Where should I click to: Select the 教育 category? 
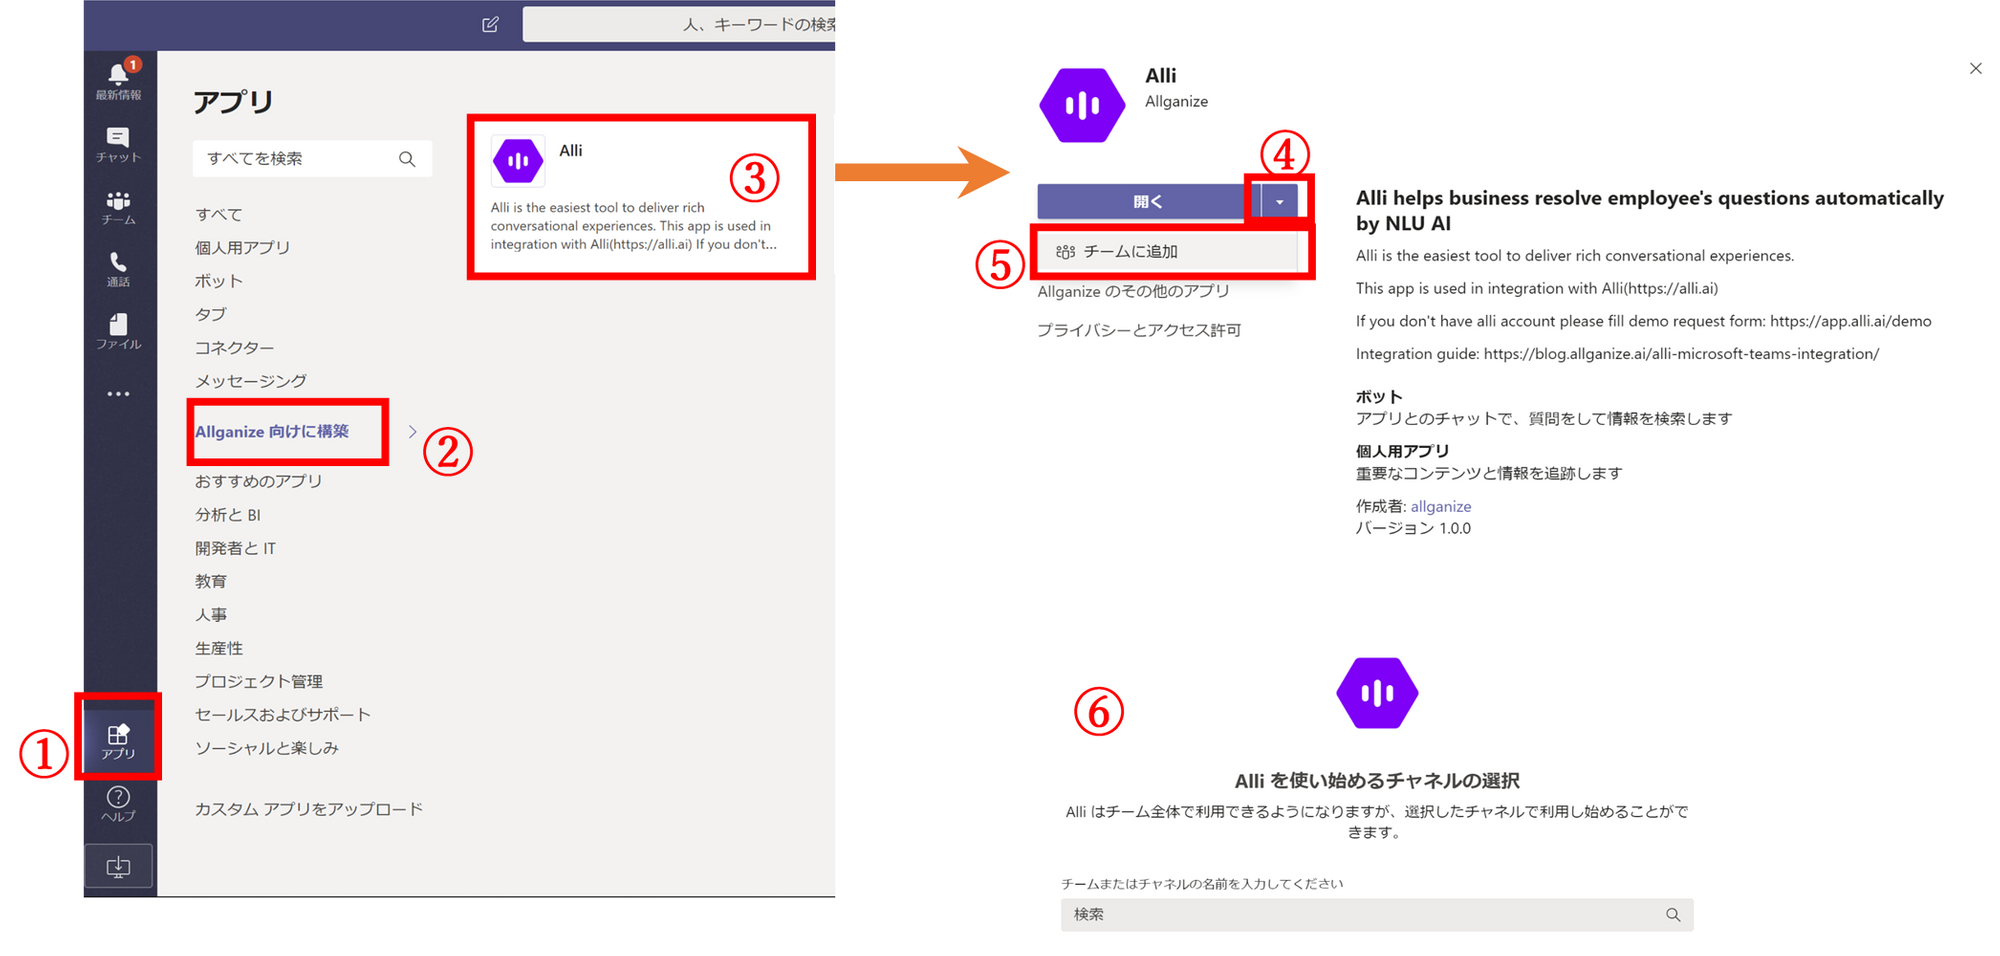(211, 582)
